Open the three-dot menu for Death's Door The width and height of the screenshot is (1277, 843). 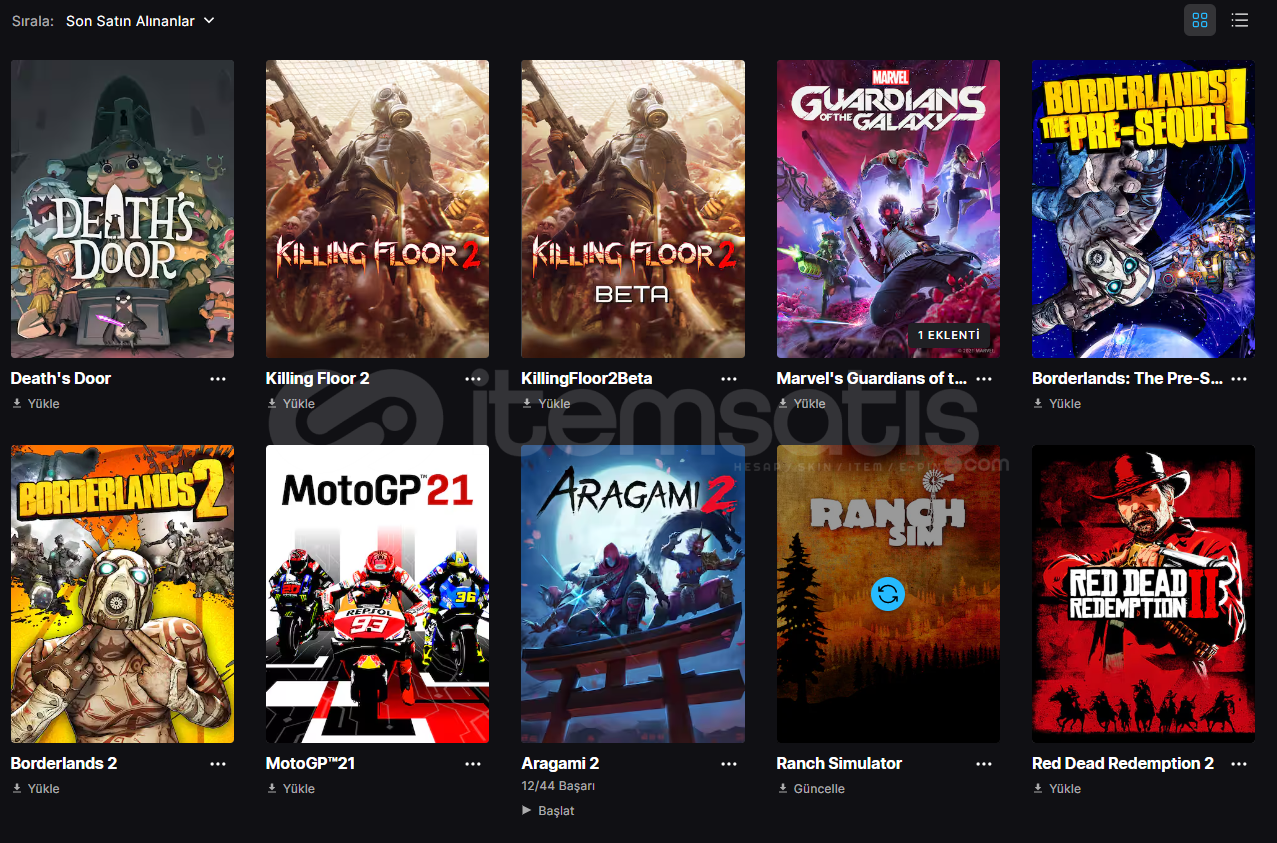[218, 379]
